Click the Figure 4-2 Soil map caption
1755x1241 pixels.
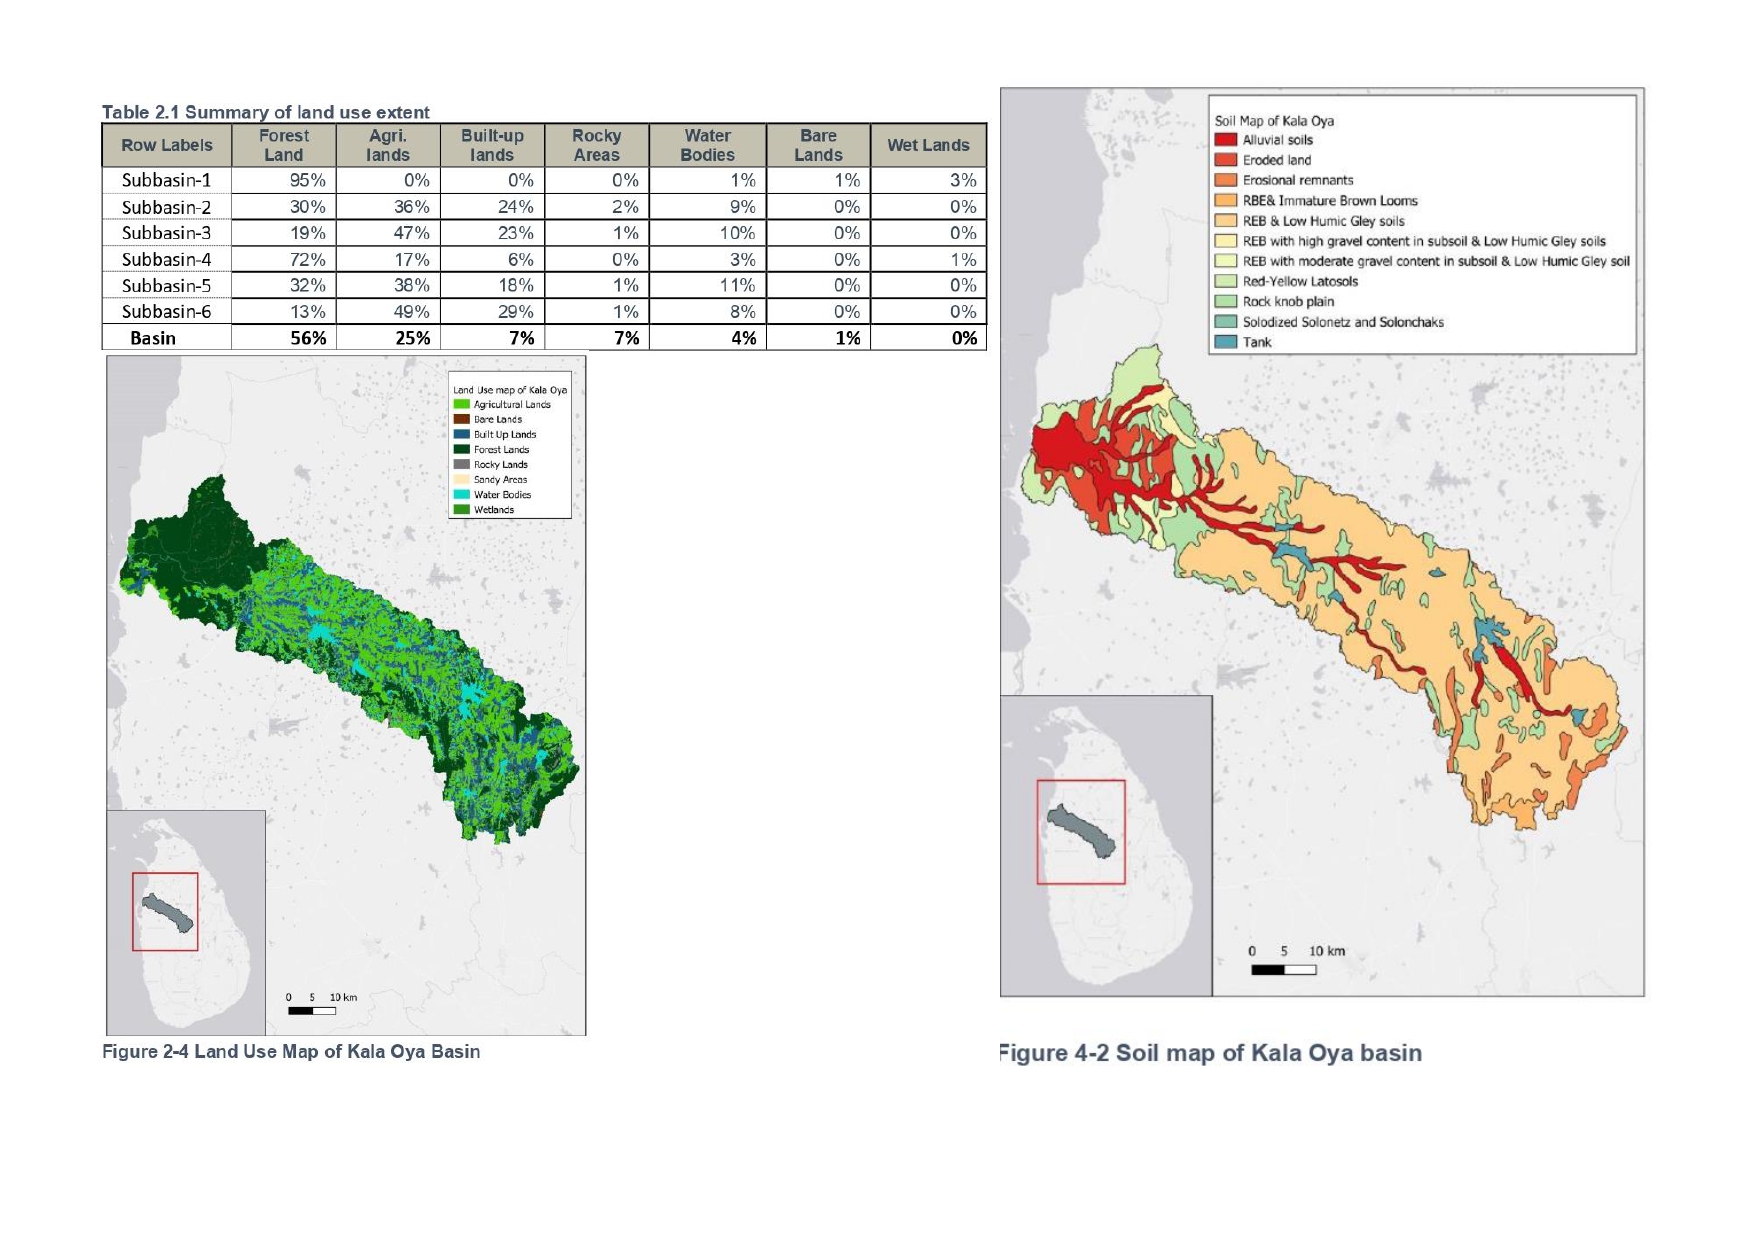1210,1053
